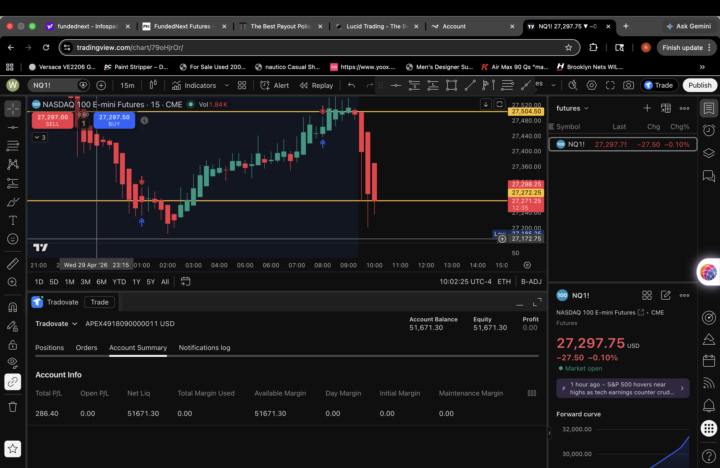Viewport: 720px width, 468px height.
Task: Open chart settings gear icon
Action: click(x=591, y=85)
